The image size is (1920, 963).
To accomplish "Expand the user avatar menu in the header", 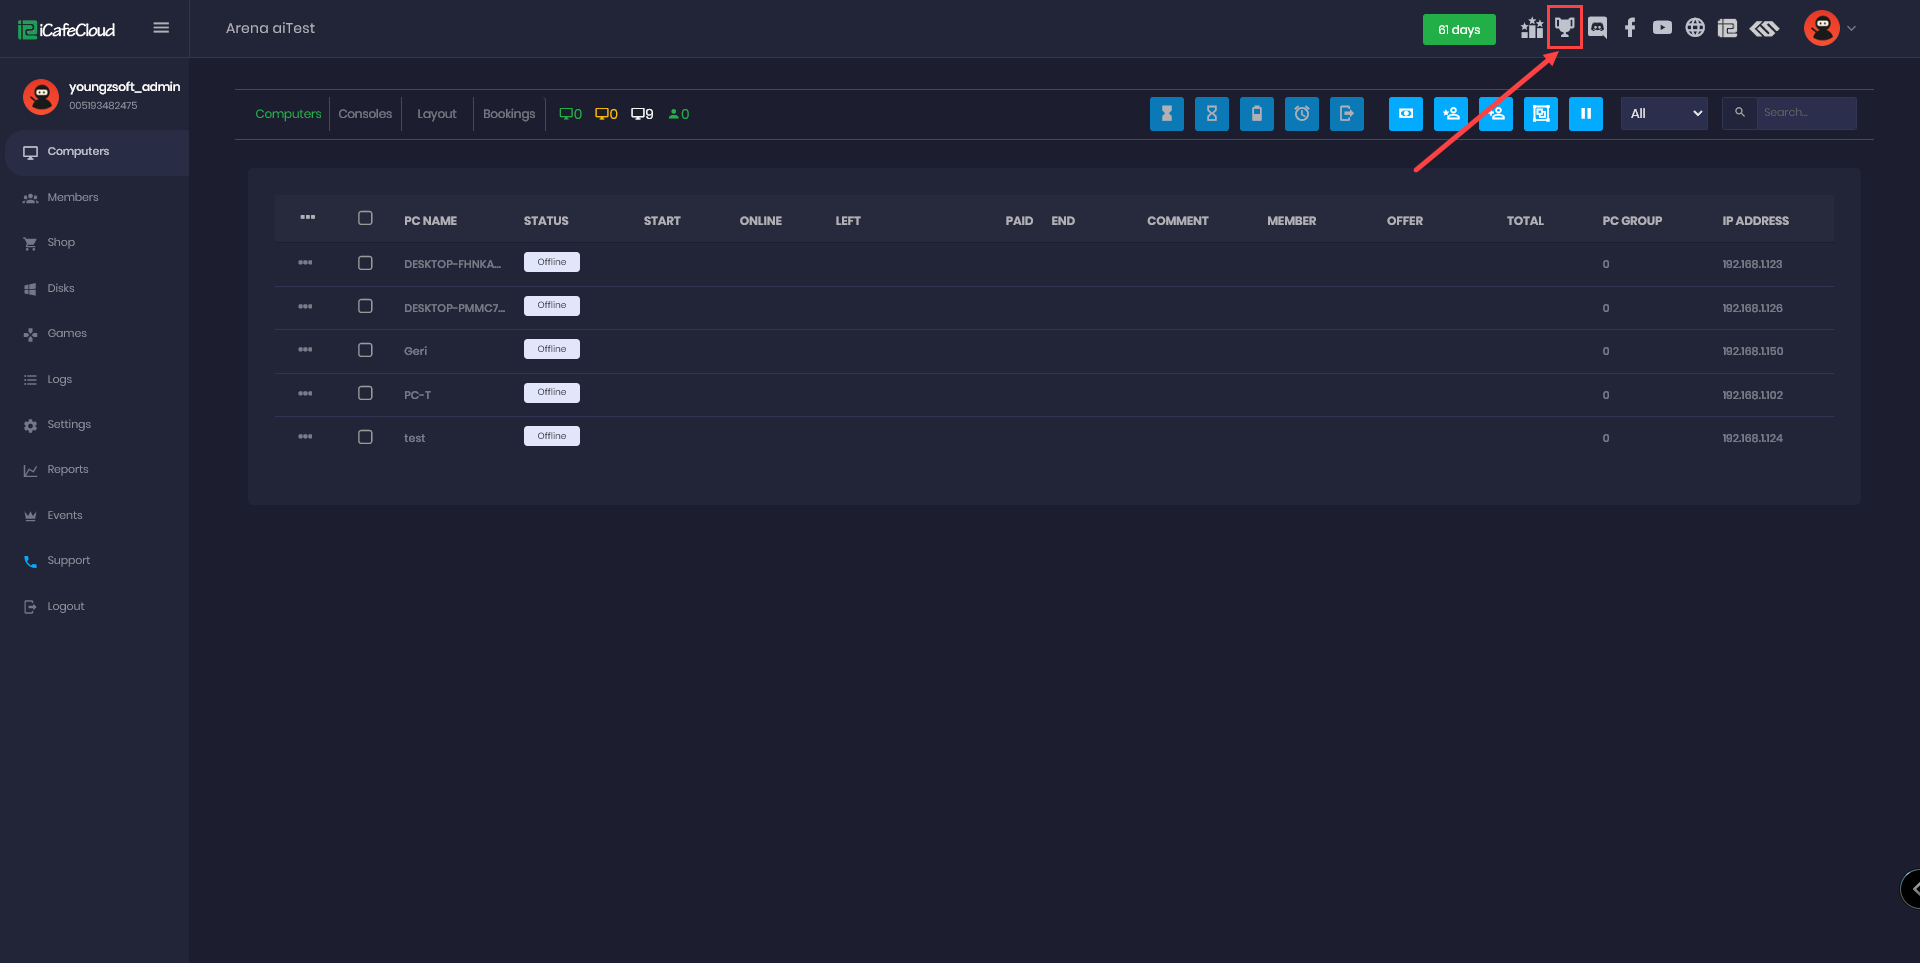I will (x=1829, y=28).
